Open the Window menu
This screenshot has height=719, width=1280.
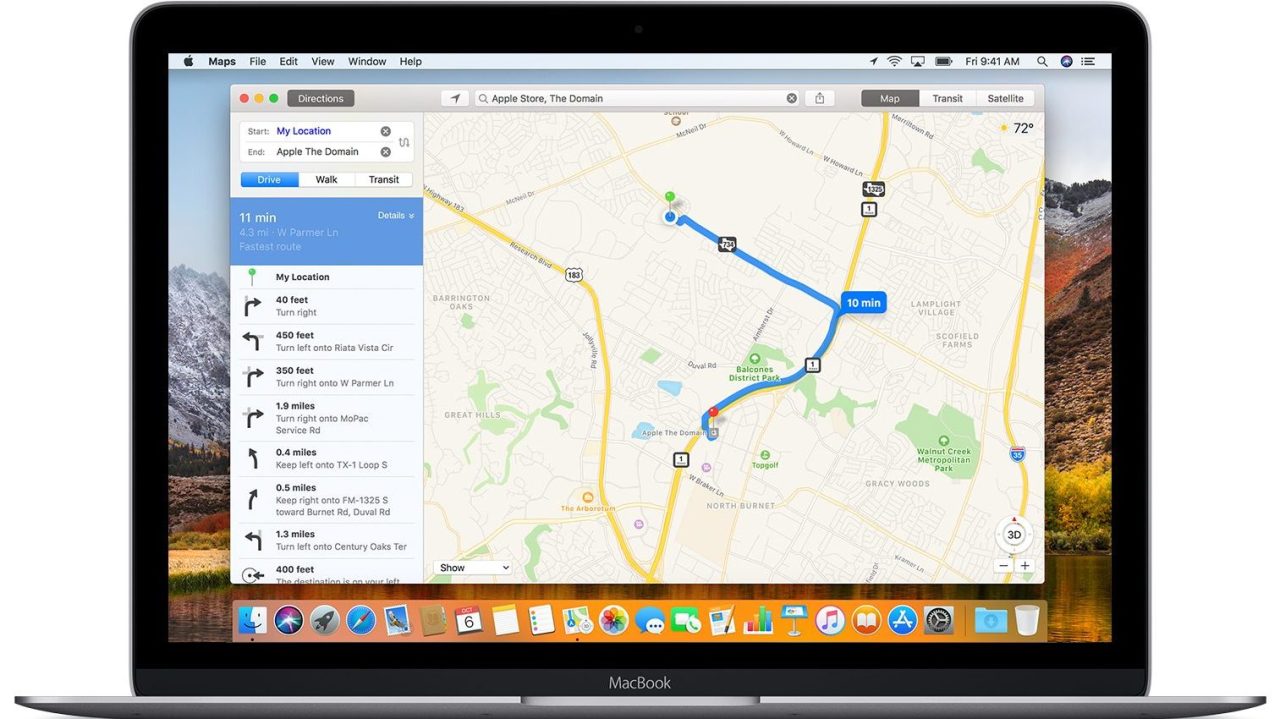(367, 62)
